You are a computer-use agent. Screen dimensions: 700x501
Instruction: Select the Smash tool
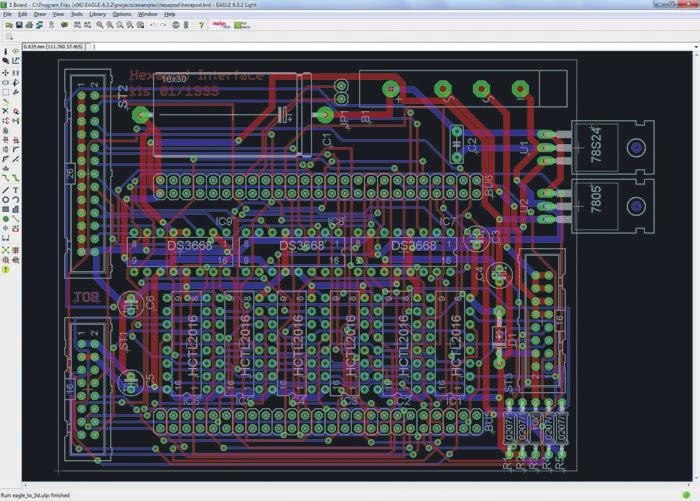[x=6, y=149]
